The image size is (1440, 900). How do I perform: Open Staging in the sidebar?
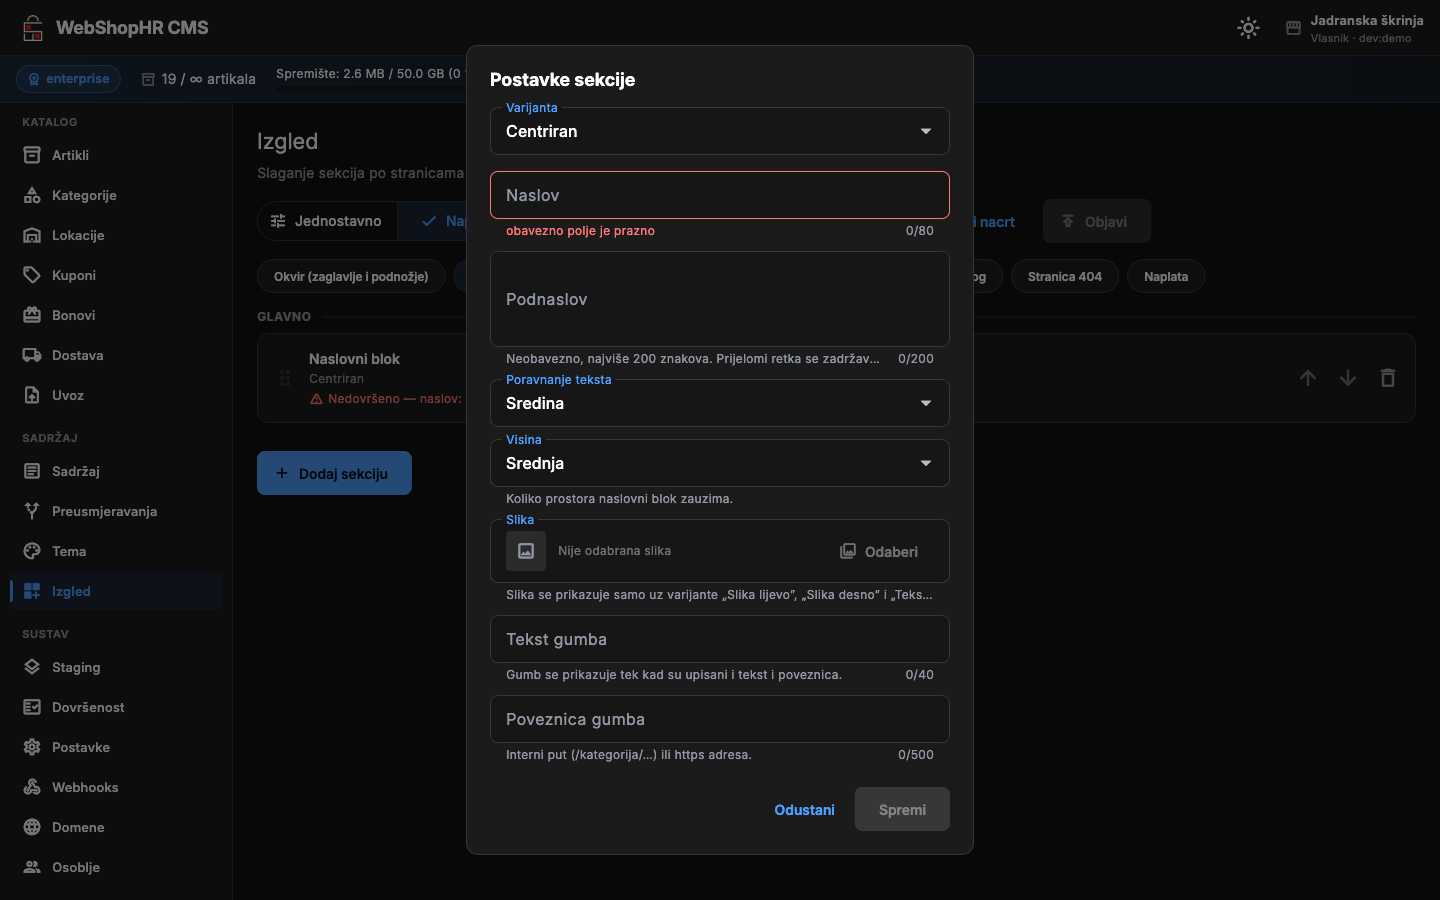116,667
